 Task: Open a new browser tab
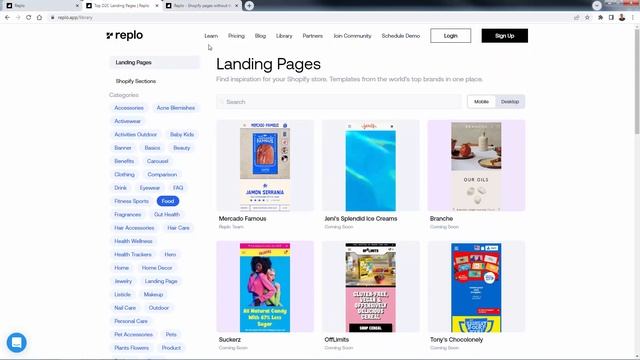coord(249,6)
